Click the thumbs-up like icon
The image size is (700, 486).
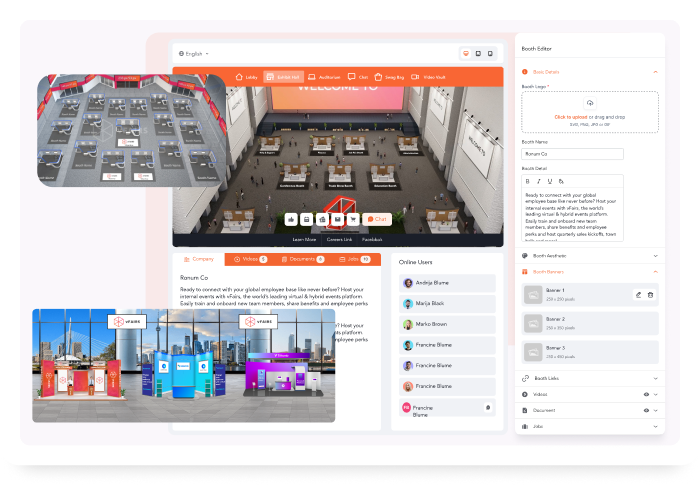click(291, 218)
